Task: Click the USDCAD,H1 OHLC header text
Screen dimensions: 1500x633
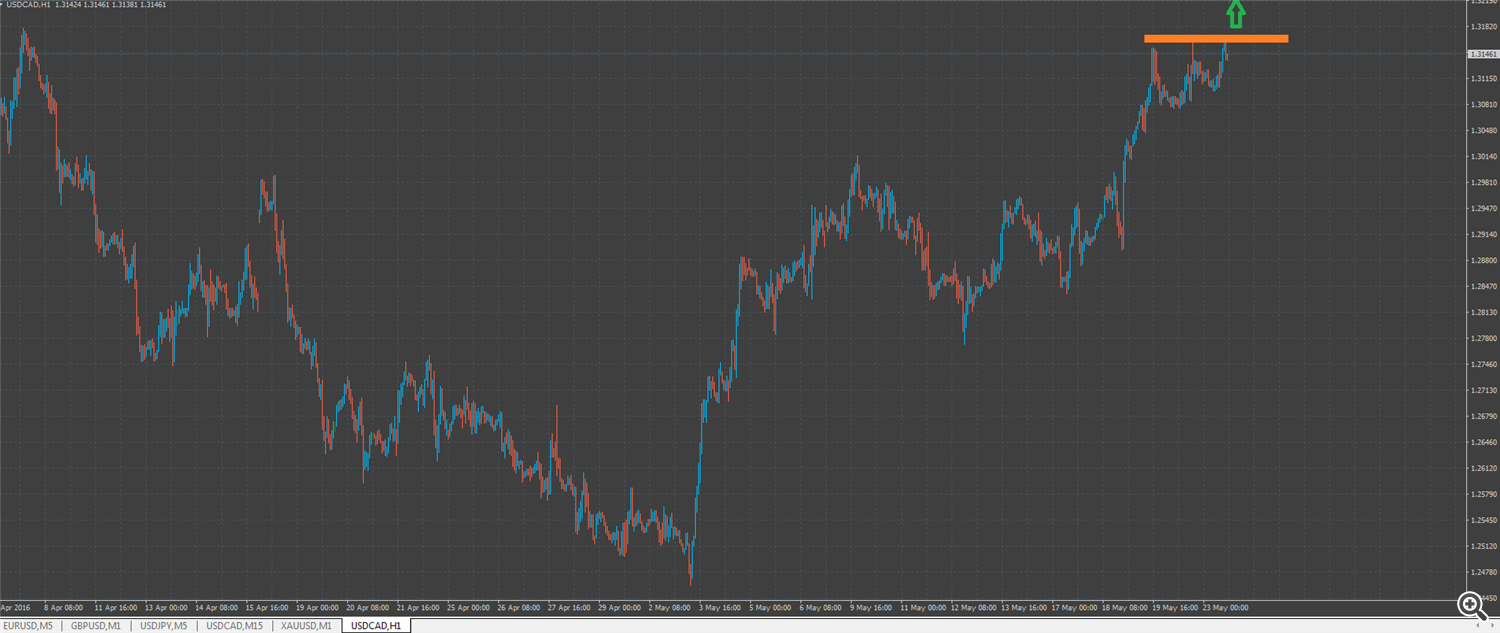Action: coord(86,4)
